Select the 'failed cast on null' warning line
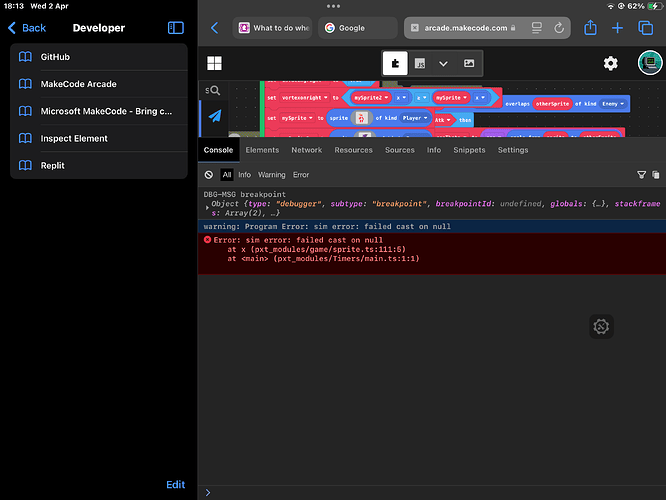Viewport: 666px width, 500px height. click(432, 226)
